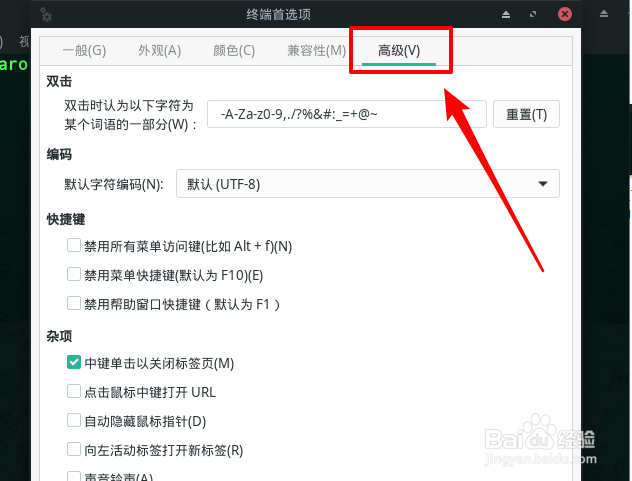Open the 默认字符编码 encoding dropdown
The image size is (632, 481).
coord(368,184)
